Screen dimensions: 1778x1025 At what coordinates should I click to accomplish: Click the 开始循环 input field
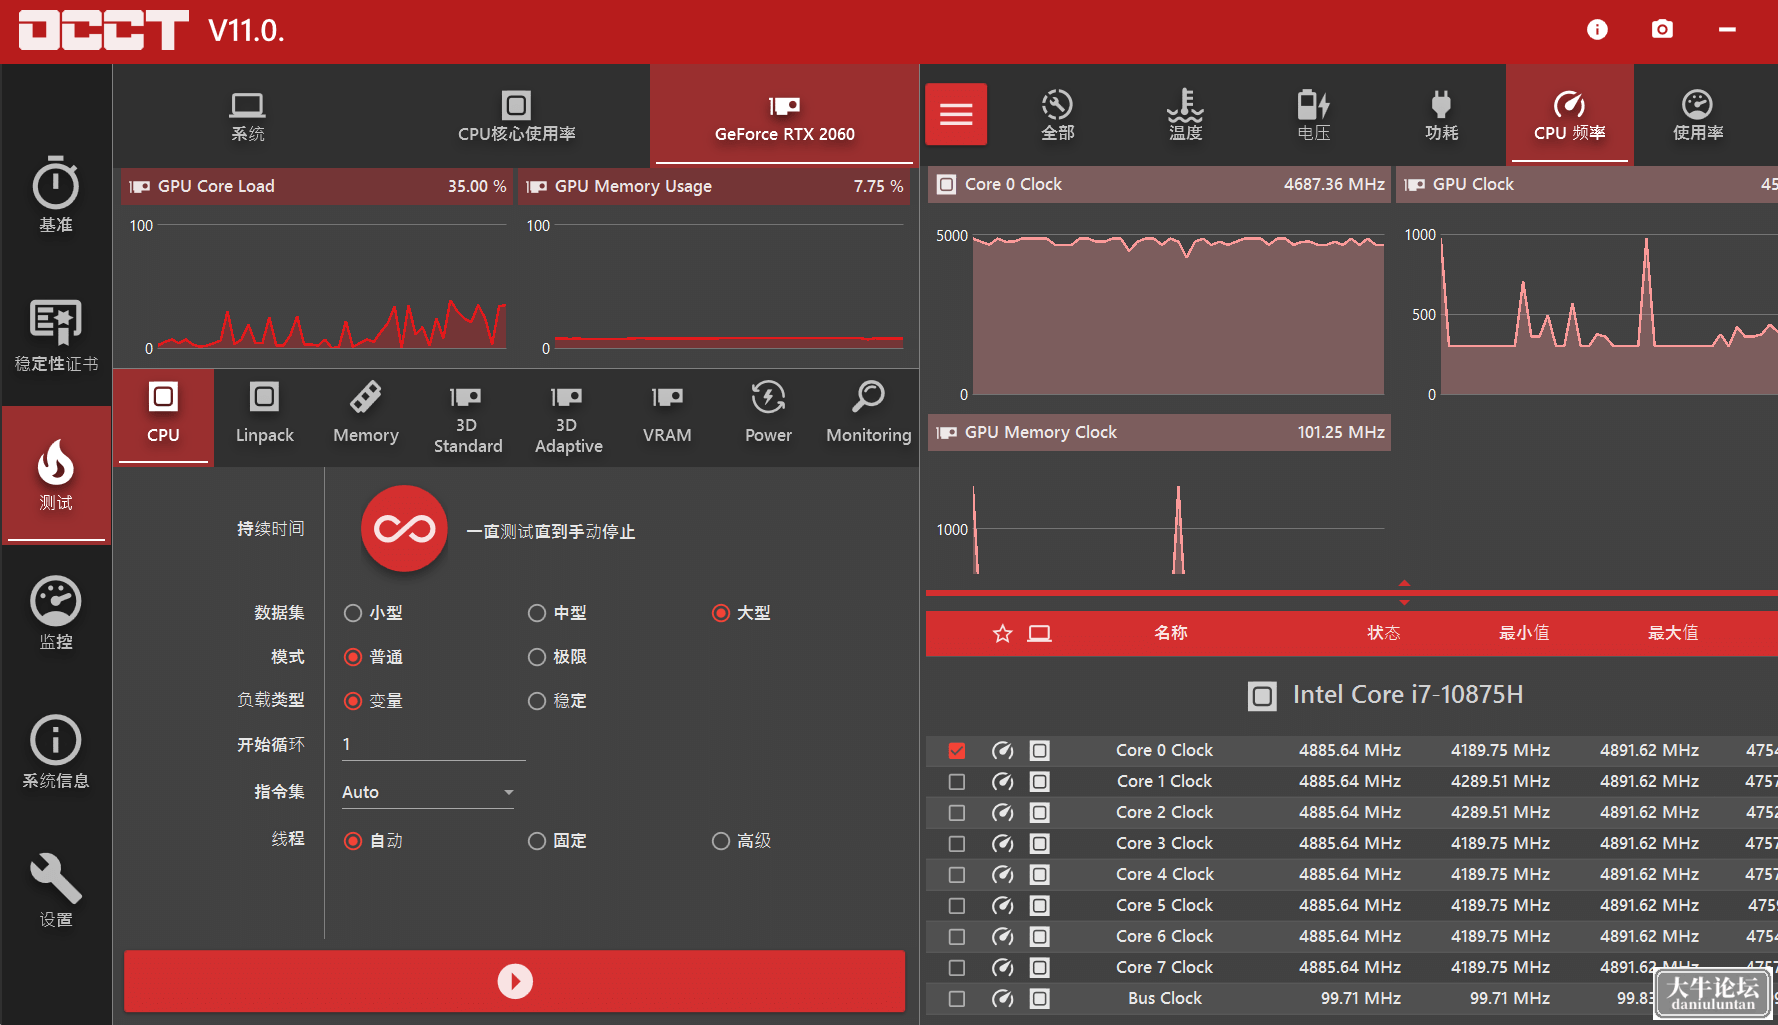pos(432,745)
